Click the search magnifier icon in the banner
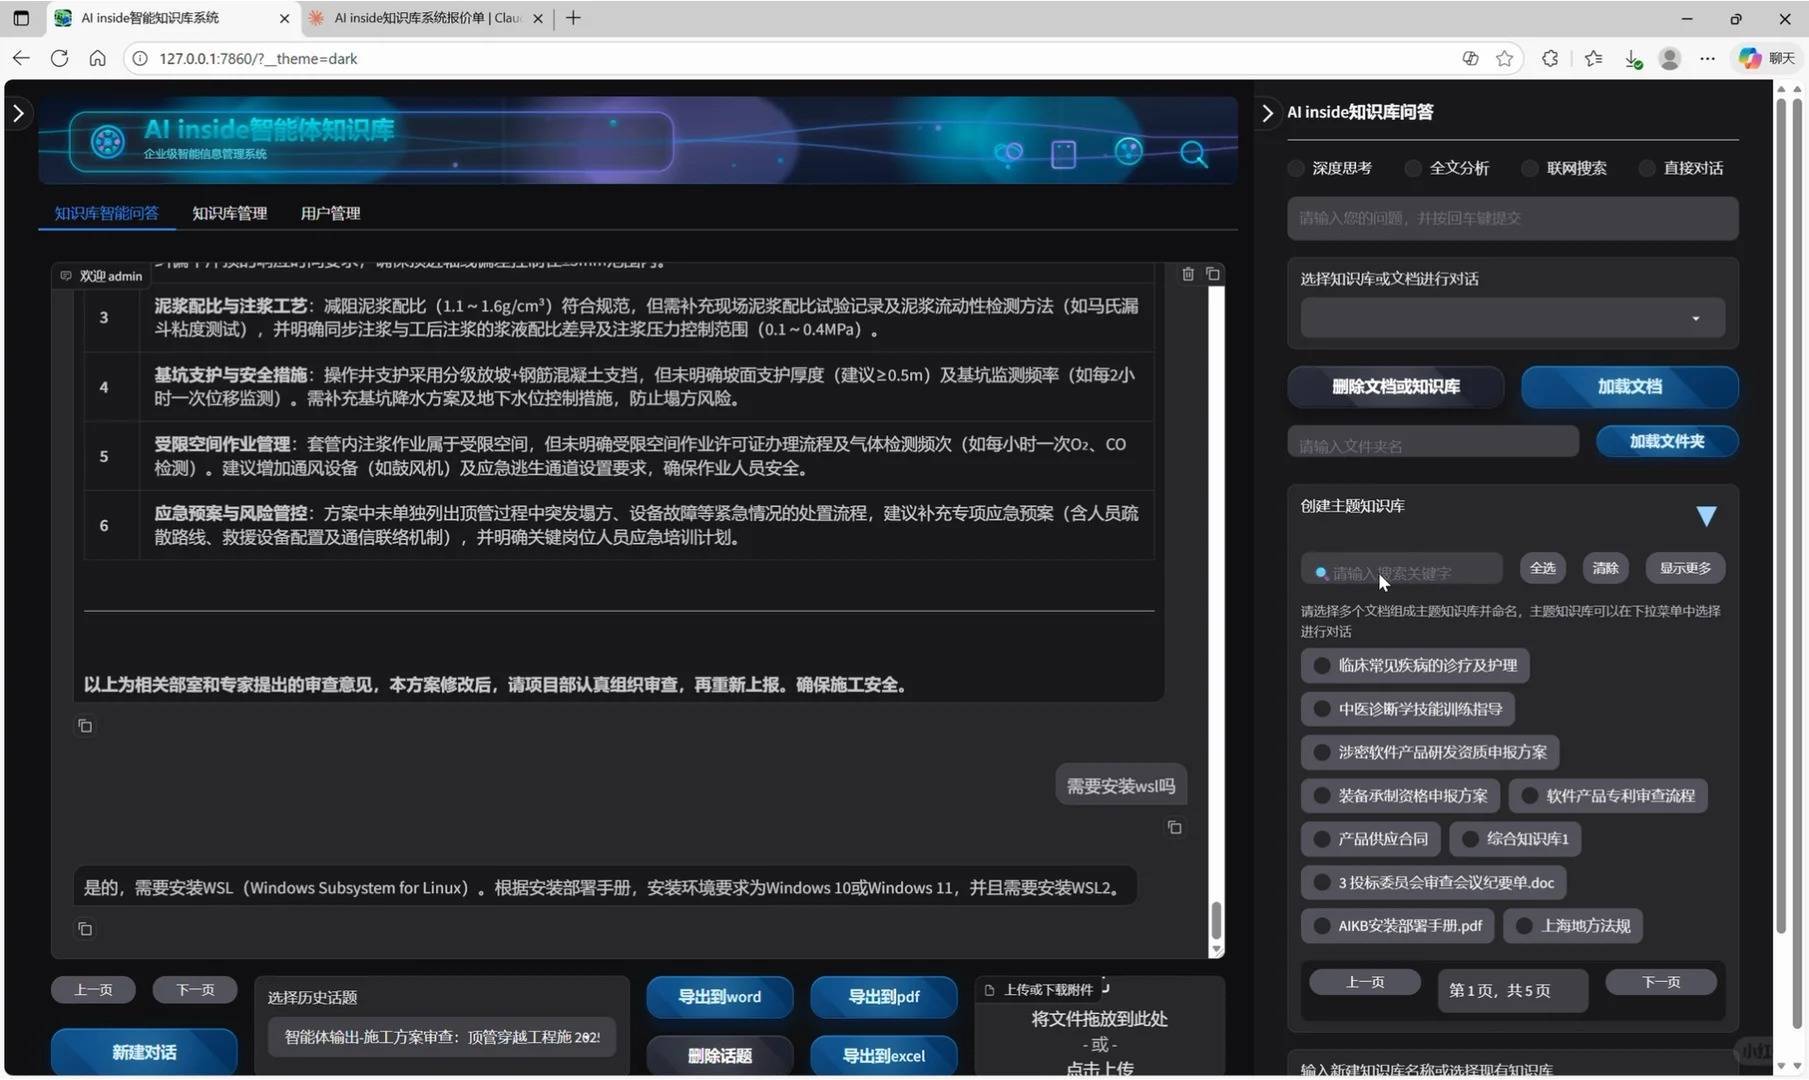The image size is (1809, 1080). tap(1194, 154)
